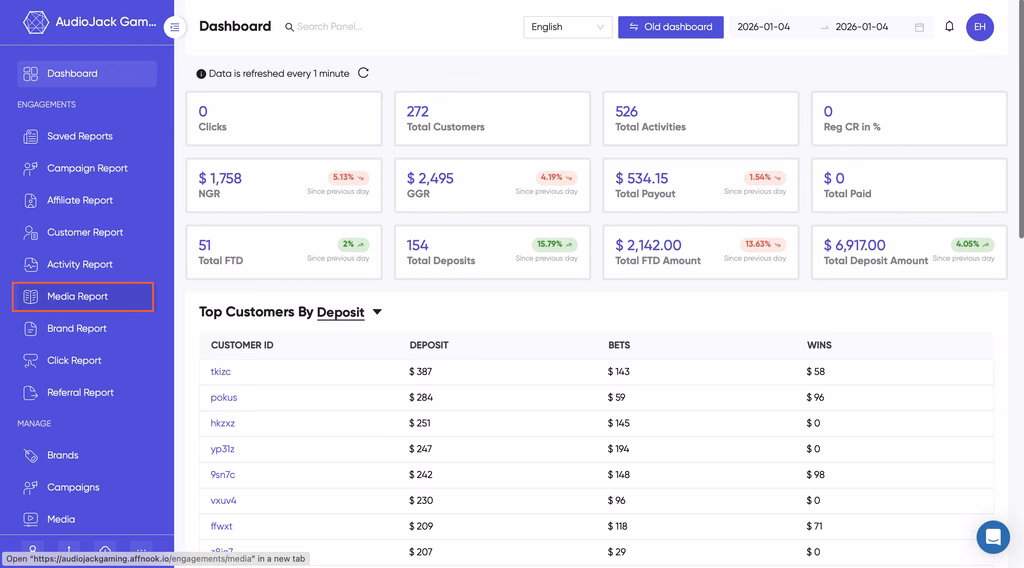Open customer tkizc
Viewport: 1024px width, 568px height.
220,371
